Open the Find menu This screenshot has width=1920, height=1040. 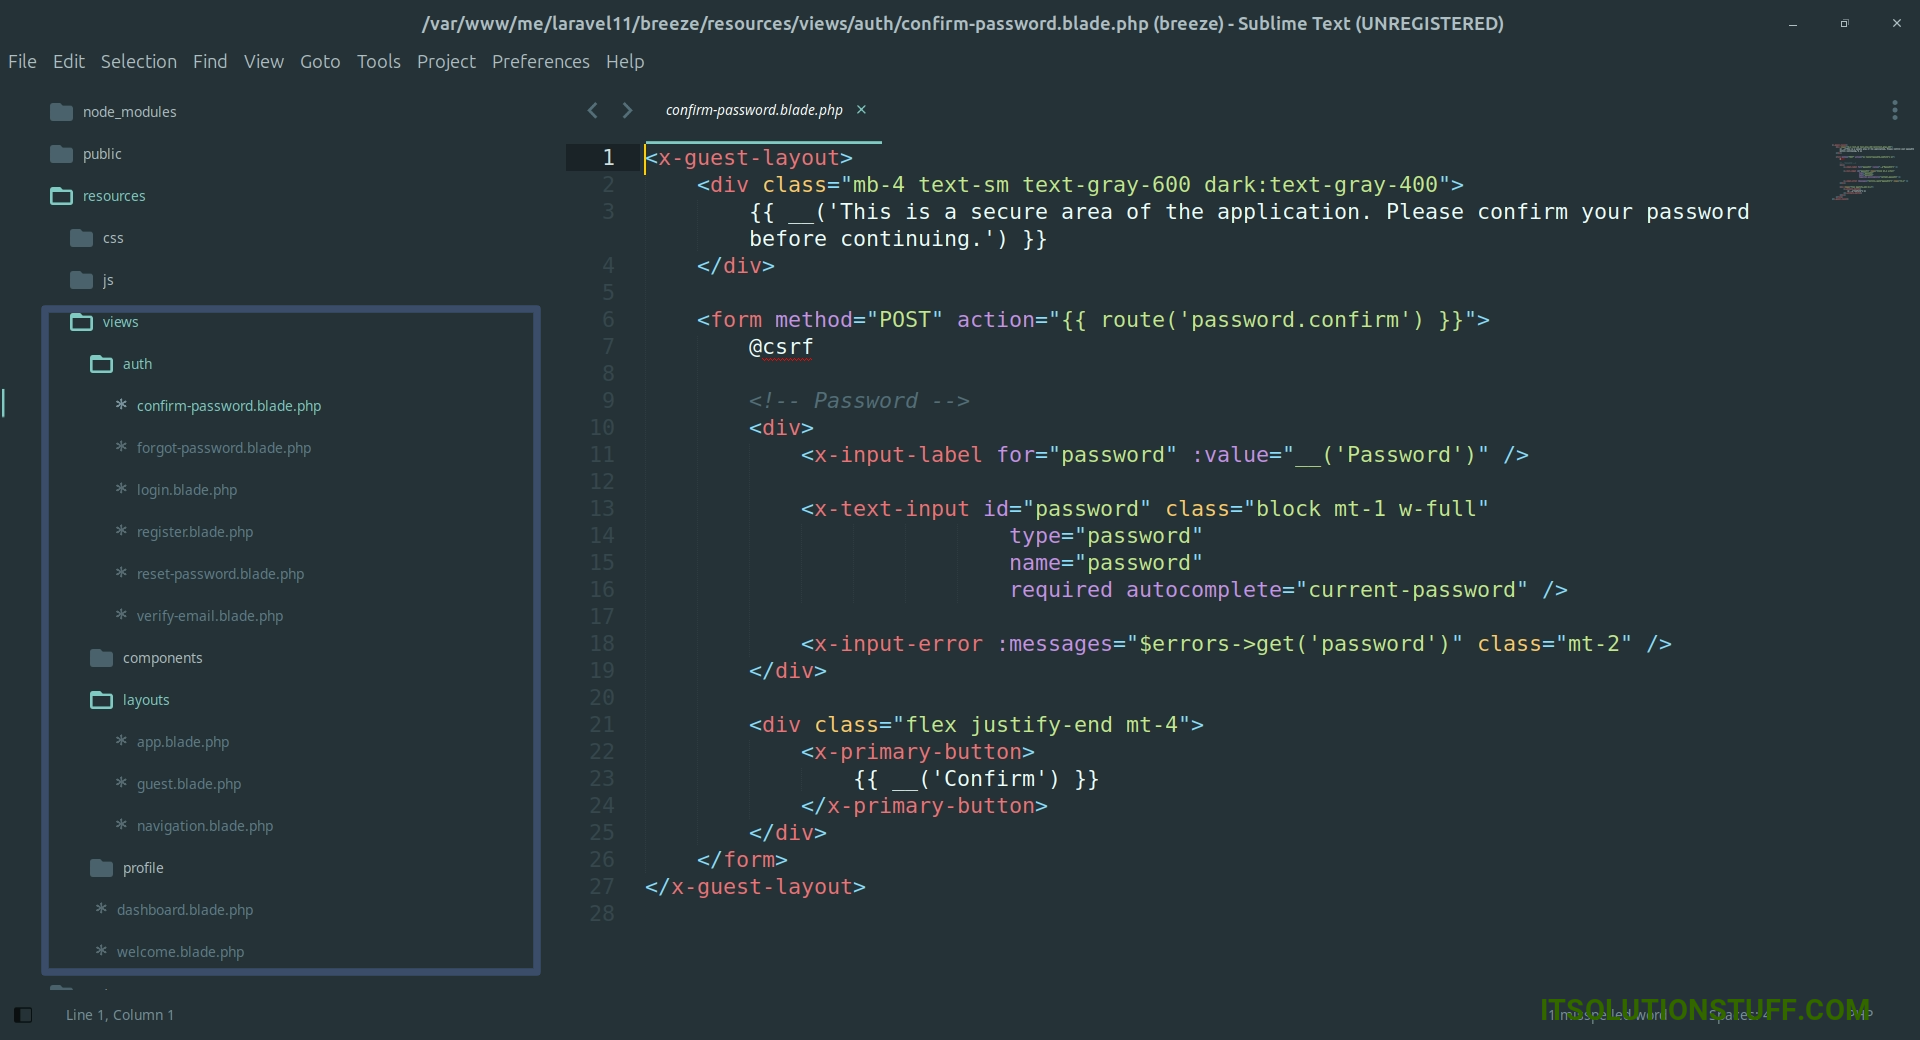pos(210,62)
